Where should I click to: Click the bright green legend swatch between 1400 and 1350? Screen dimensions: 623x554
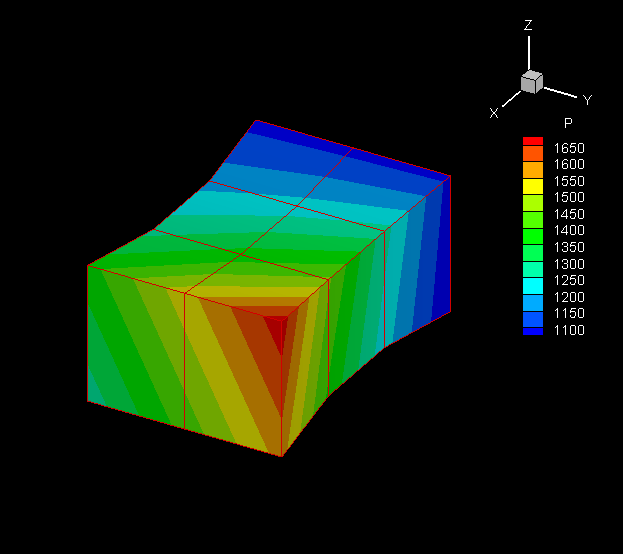[533, 236]
